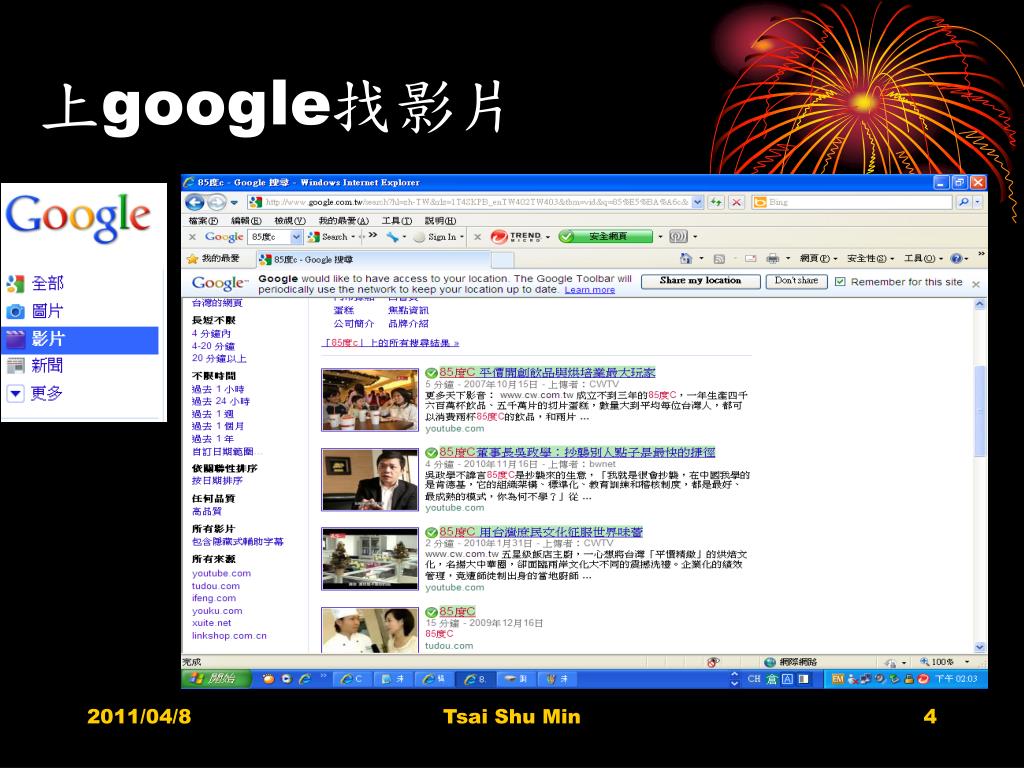Open the video thumbnail of 85度C董事長吳政學 result

pyautogui.click(x=370, y=479)
